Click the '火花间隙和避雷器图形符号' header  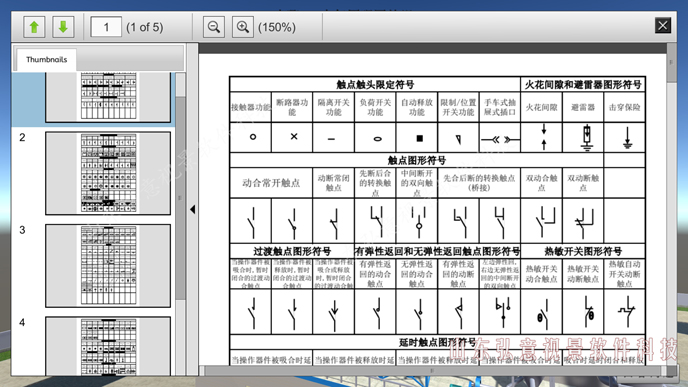[x=583, y=84]
